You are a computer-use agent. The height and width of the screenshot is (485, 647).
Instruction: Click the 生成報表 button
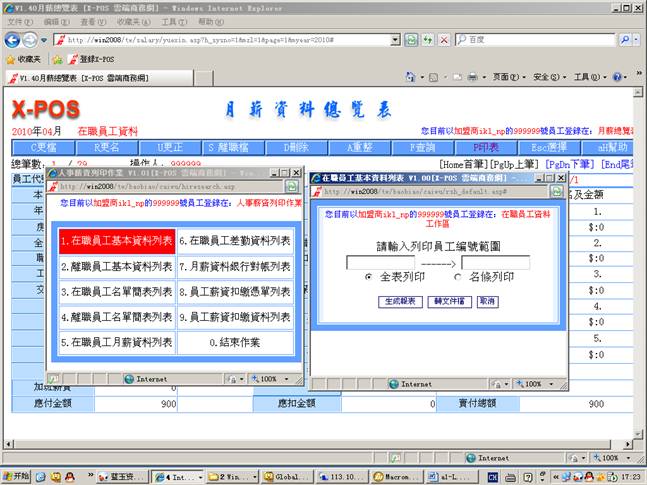coord(399,301)
